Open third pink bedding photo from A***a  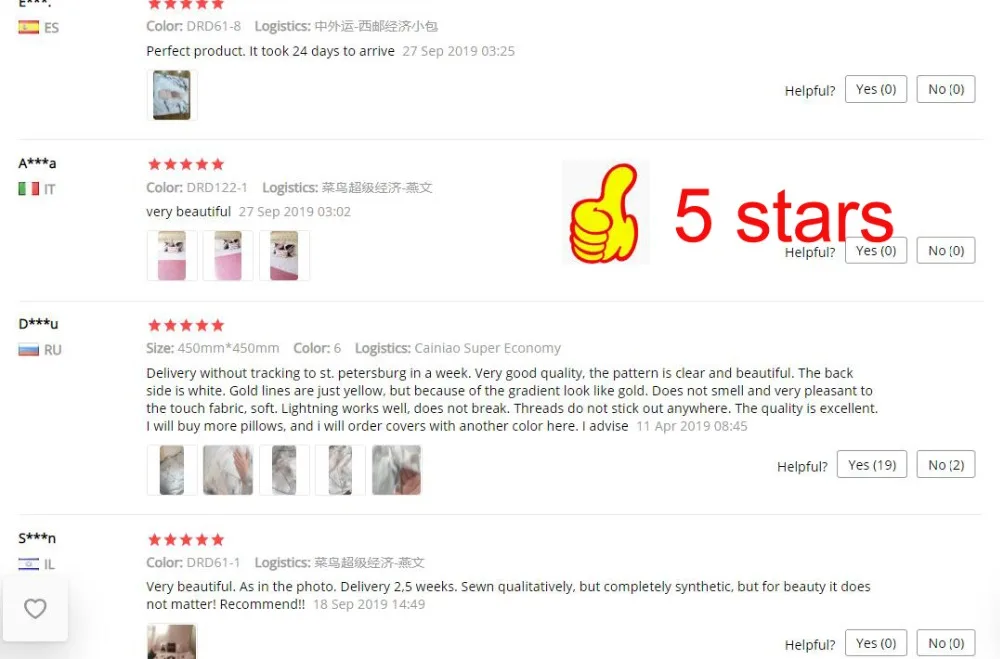[284, 256]
